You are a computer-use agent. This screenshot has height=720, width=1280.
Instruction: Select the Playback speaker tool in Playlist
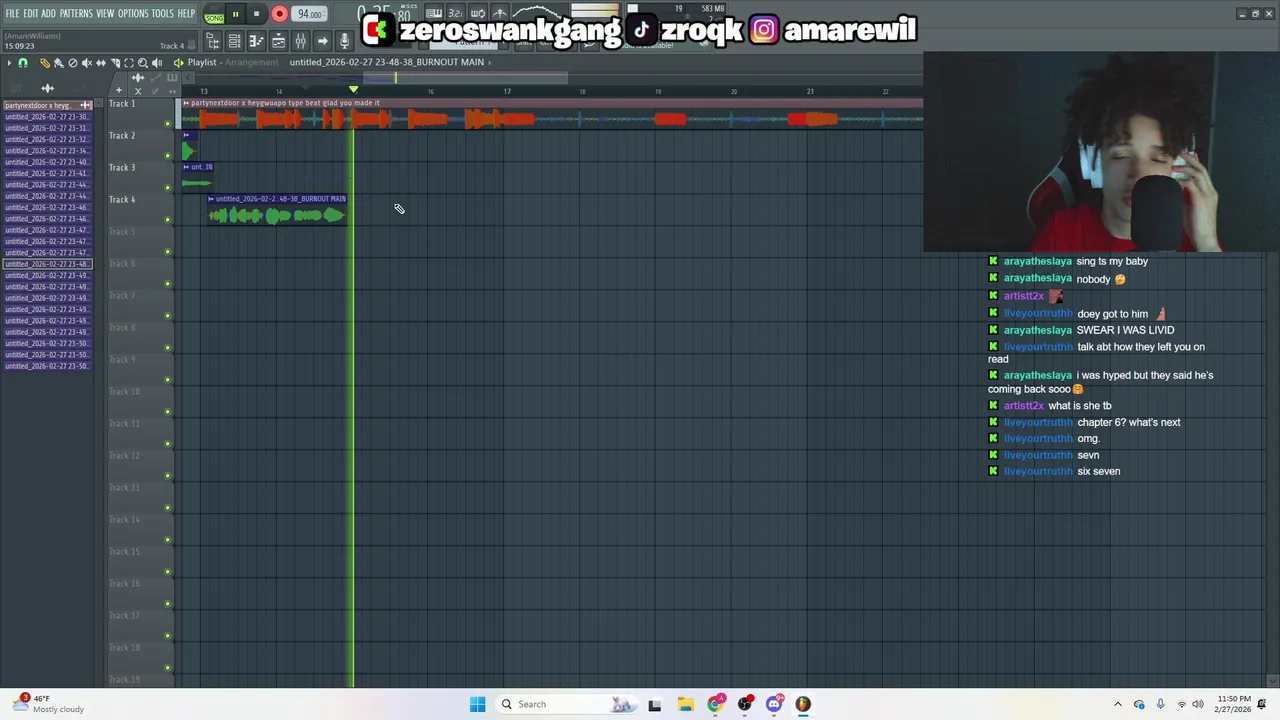156,63
